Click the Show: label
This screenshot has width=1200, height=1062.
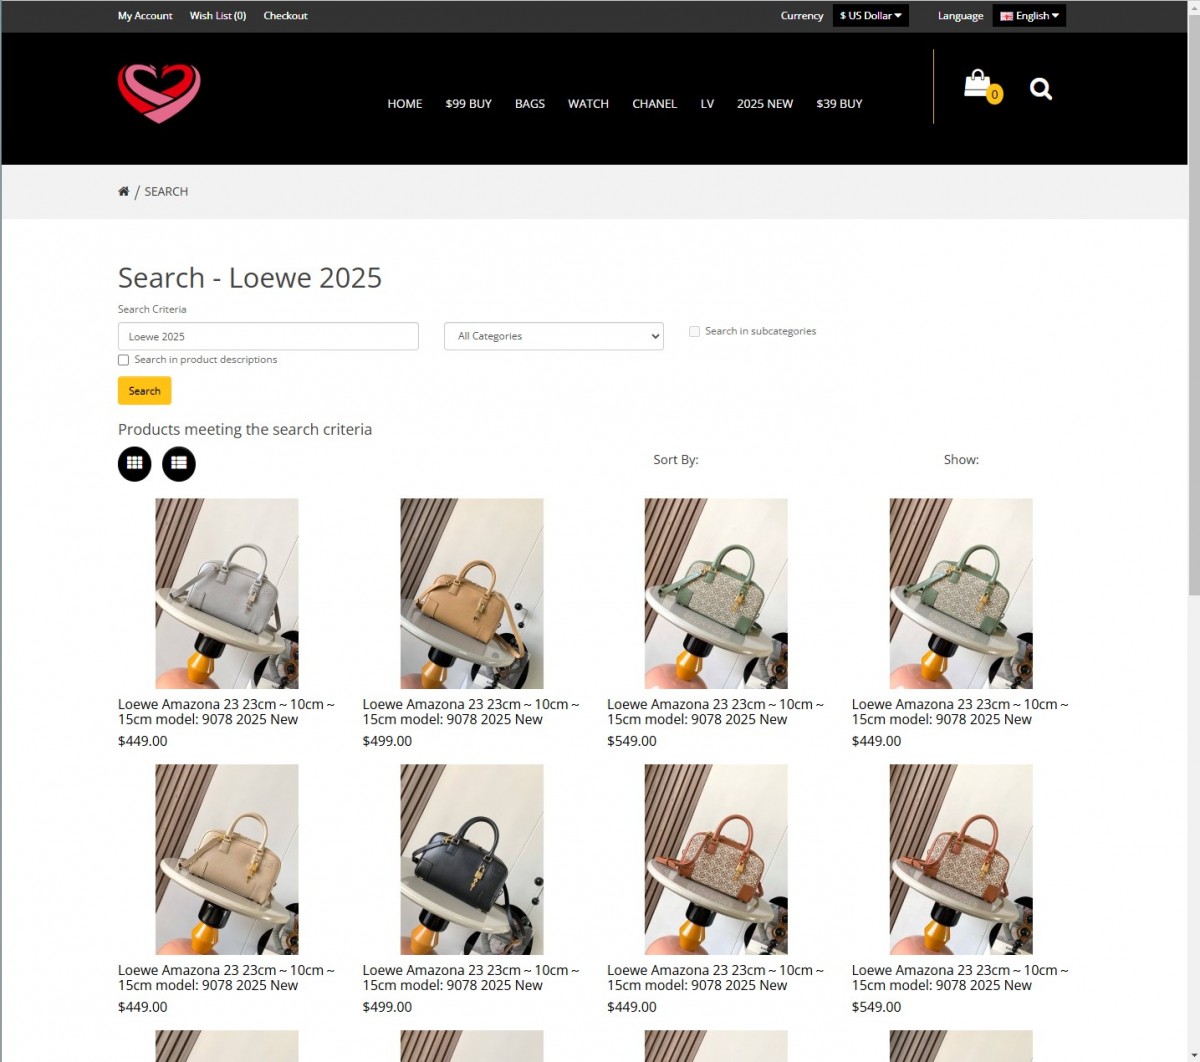tap(961, 460)
